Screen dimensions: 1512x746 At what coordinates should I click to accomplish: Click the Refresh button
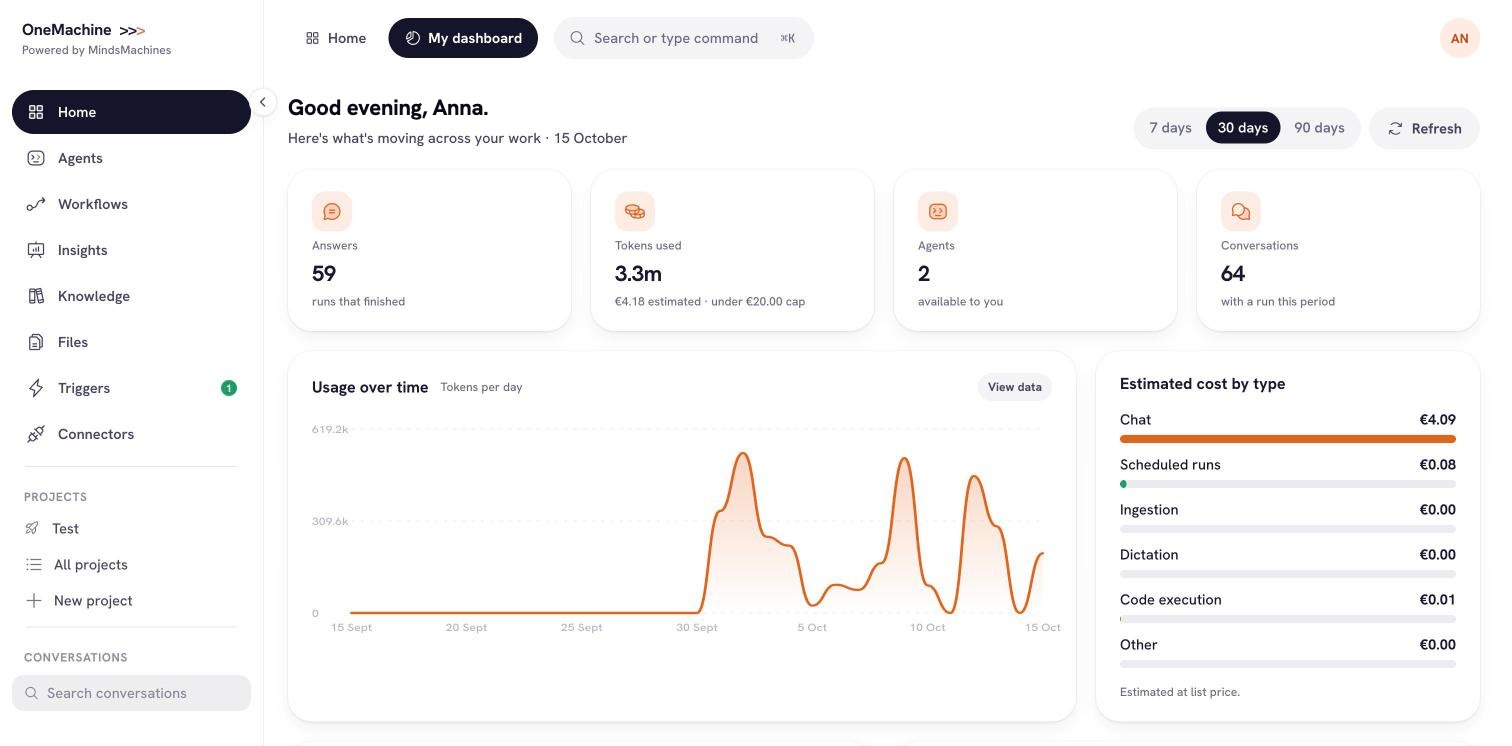[1424, 128]
